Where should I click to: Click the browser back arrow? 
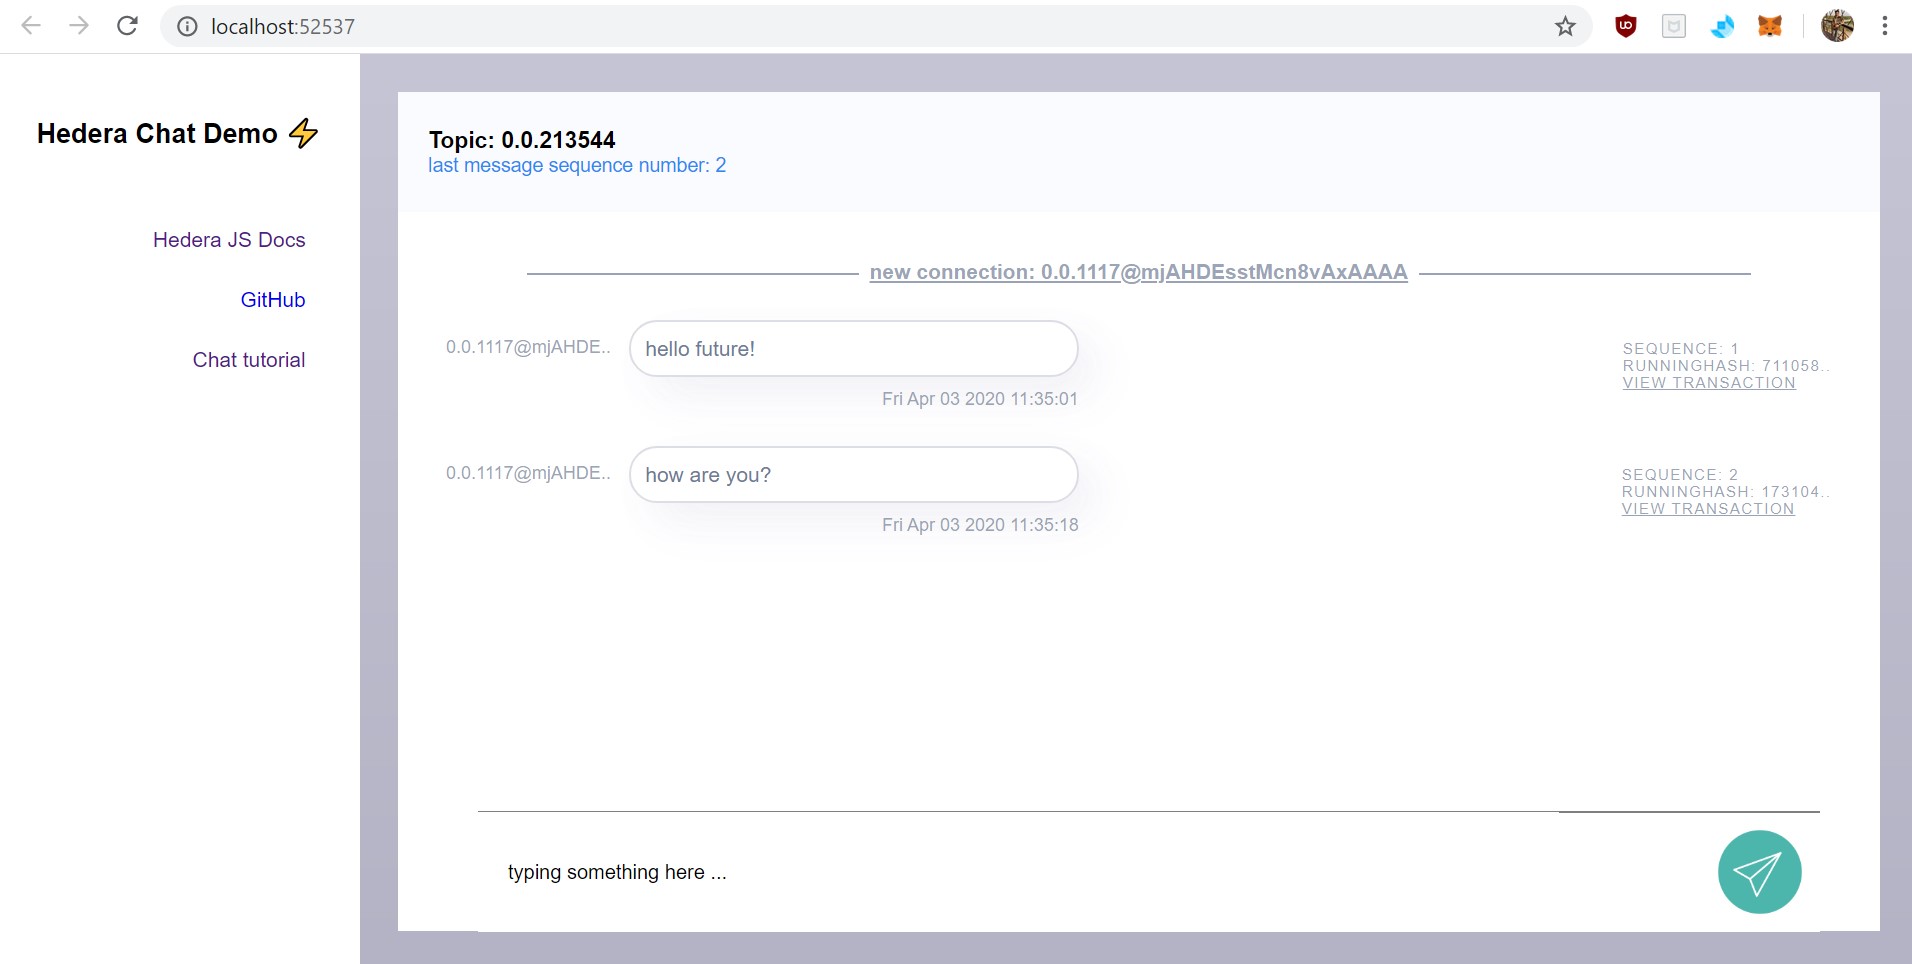[31, 26]
